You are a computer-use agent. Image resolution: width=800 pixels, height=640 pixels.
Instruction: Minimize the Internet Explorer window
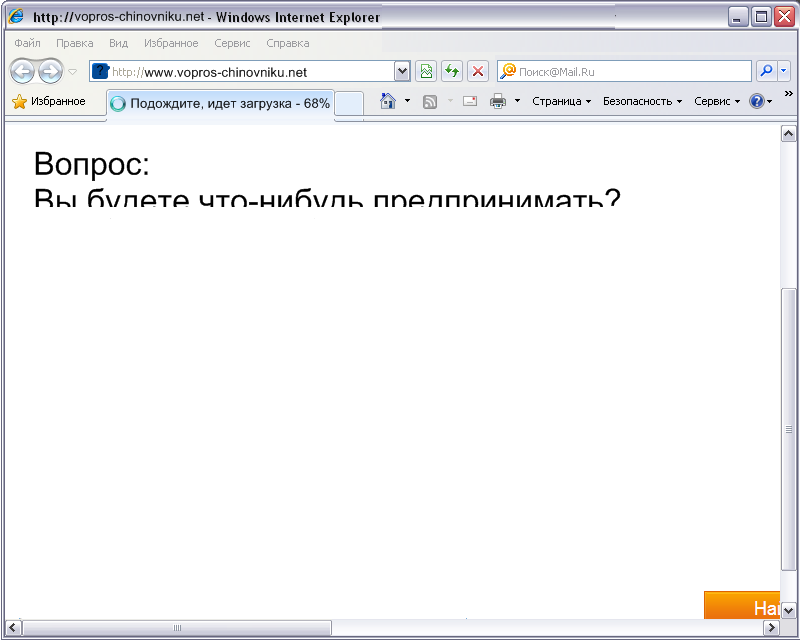(737, 17)
